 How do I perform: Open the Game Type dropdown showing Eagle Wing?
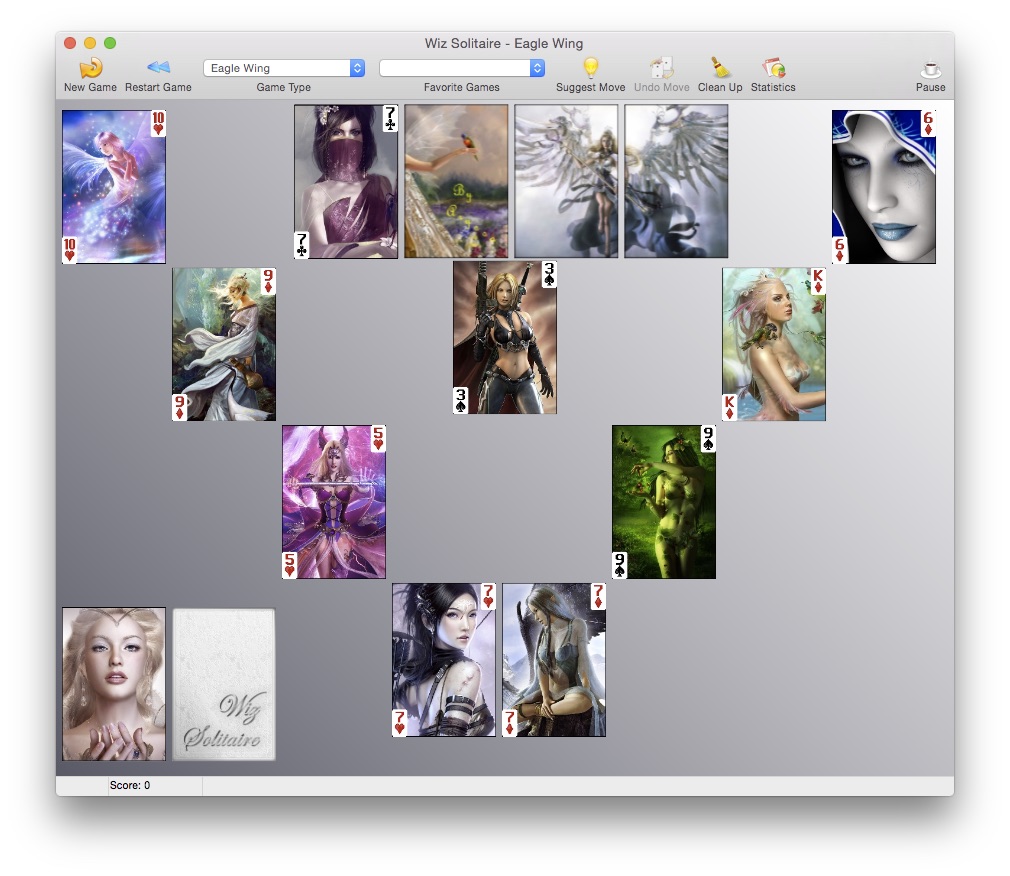(284, 68)
